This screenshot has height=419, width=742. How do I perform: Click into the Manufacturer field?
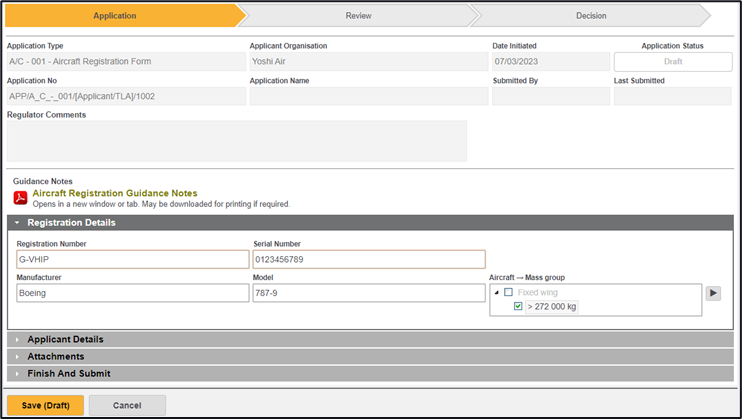tap(132, 293)
